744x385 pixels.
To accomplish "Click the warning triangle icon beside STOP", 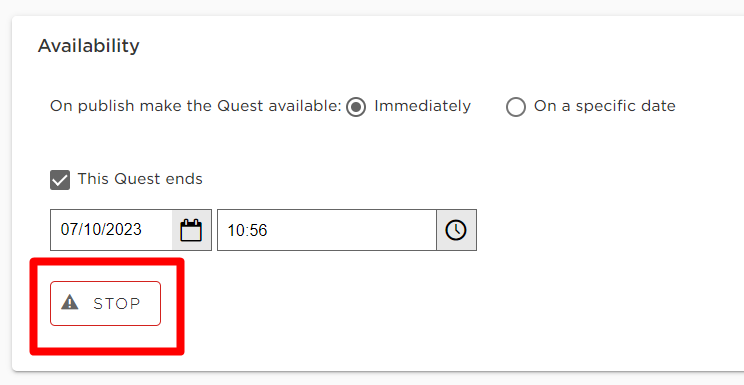I will [70, 302].
